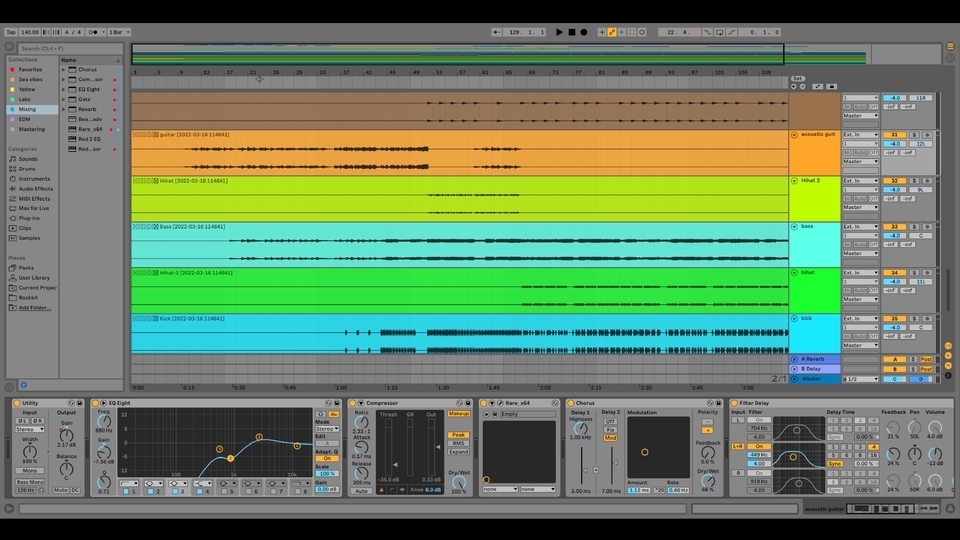
Task: Toggle the Loop switch icon
Action: [719, 32]
